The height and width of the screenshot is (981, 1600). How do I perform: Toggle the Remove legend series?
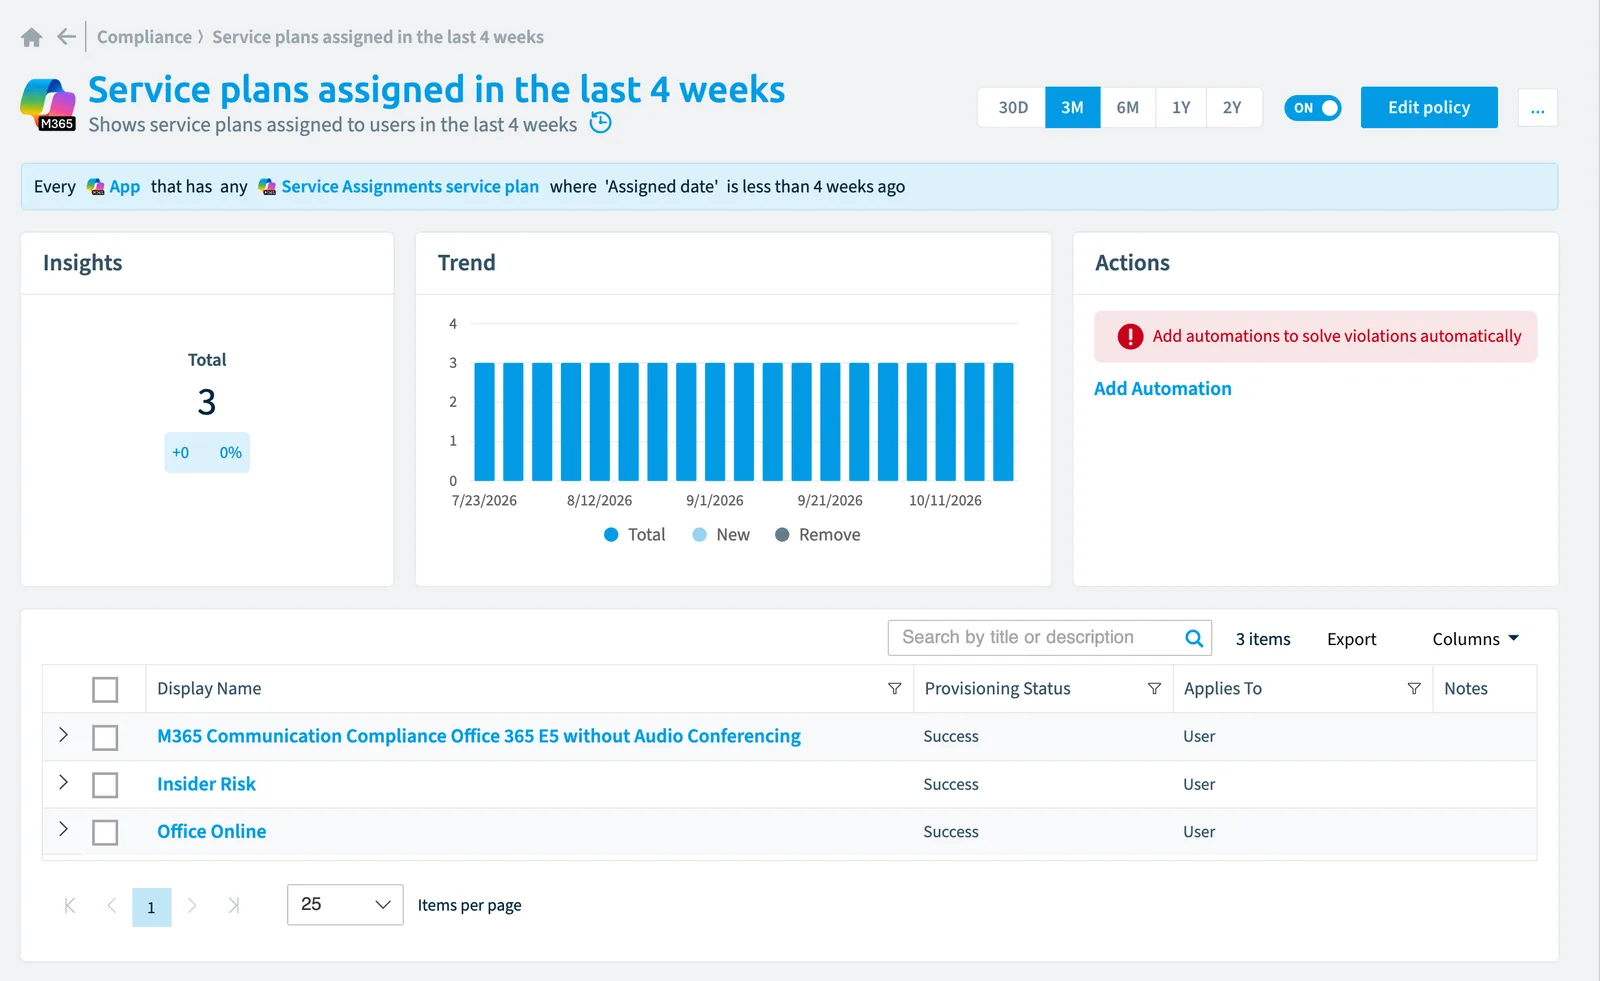(x=817, y=535)
